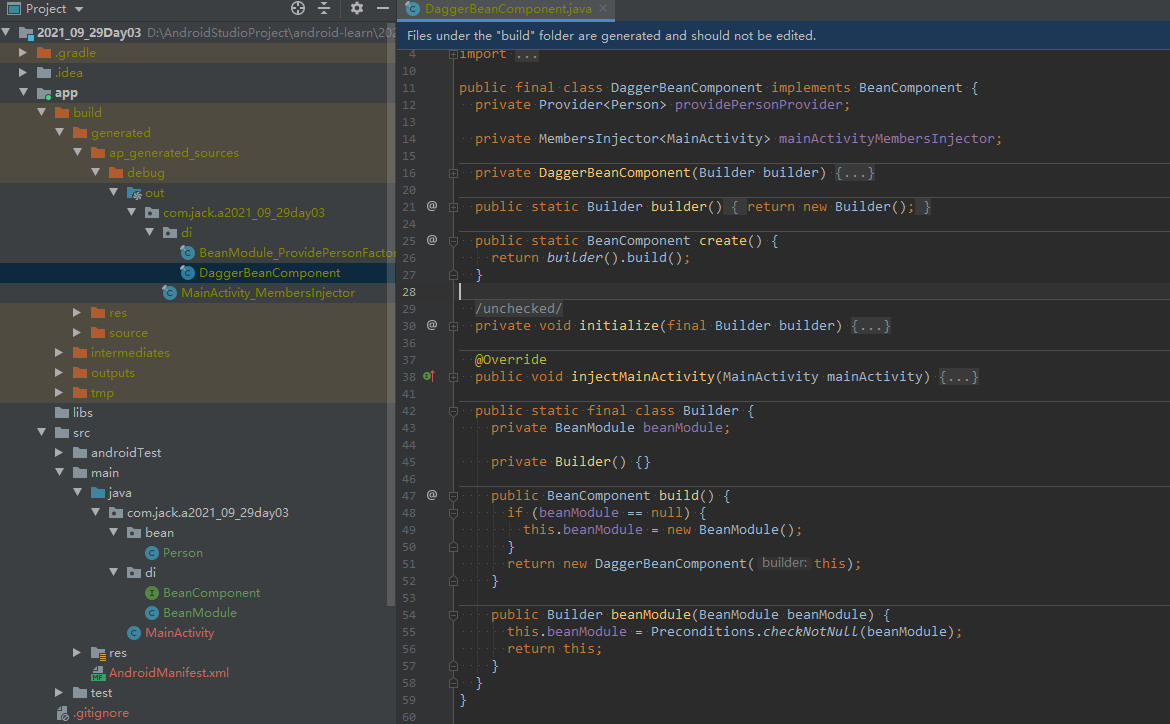Collapse the src folder
This screenshot has height=724, width=1170.
pyautogui.click(x=42, y=432)
